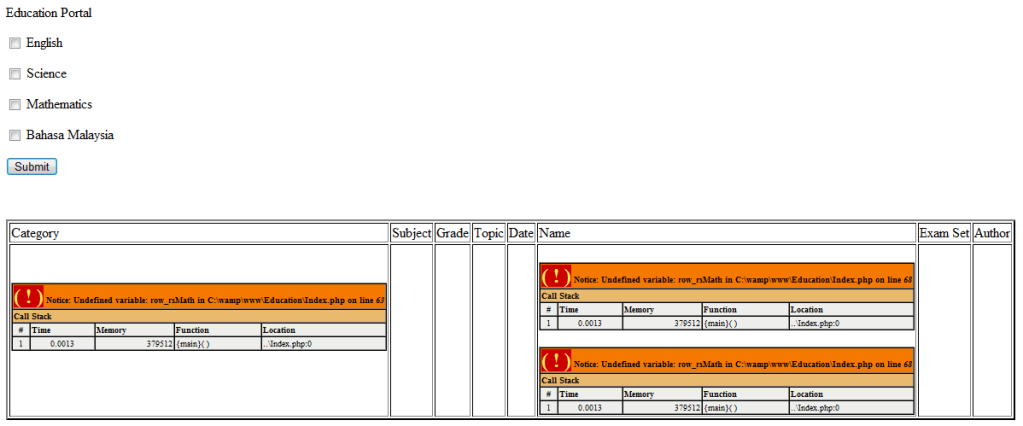Image resolution: width=1023 pixels, height=426 pixels.
Task: Click warning icon in upper Name column error
Action: 556,277
